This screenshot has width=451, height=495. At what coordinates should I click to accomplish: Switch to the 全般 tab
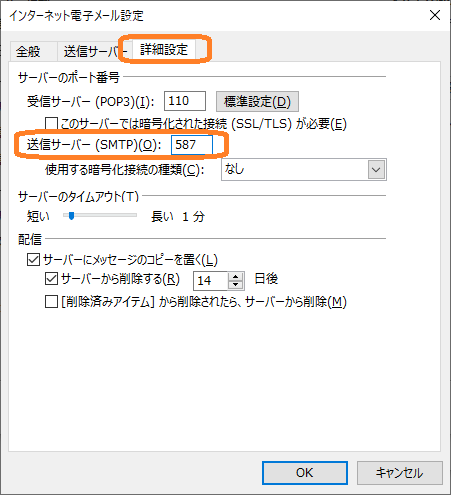click(29, 51)
